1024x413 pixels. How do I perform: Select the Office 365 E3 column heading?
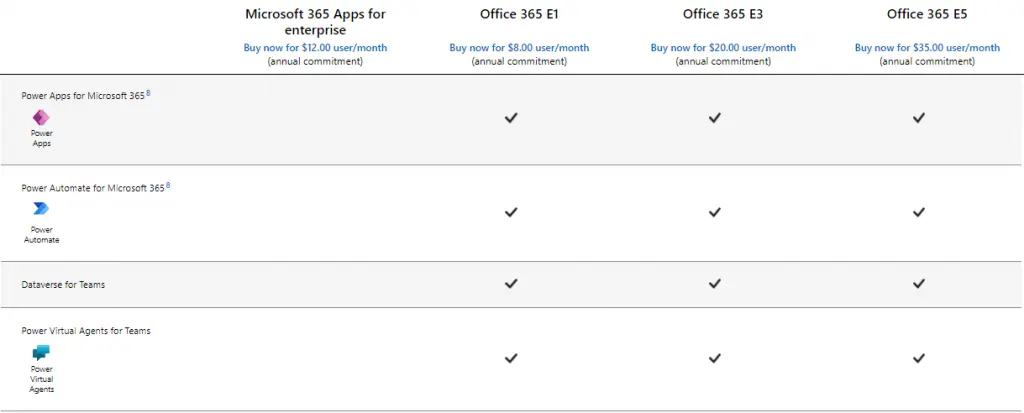pyautogui.click(x=723, y=14)
